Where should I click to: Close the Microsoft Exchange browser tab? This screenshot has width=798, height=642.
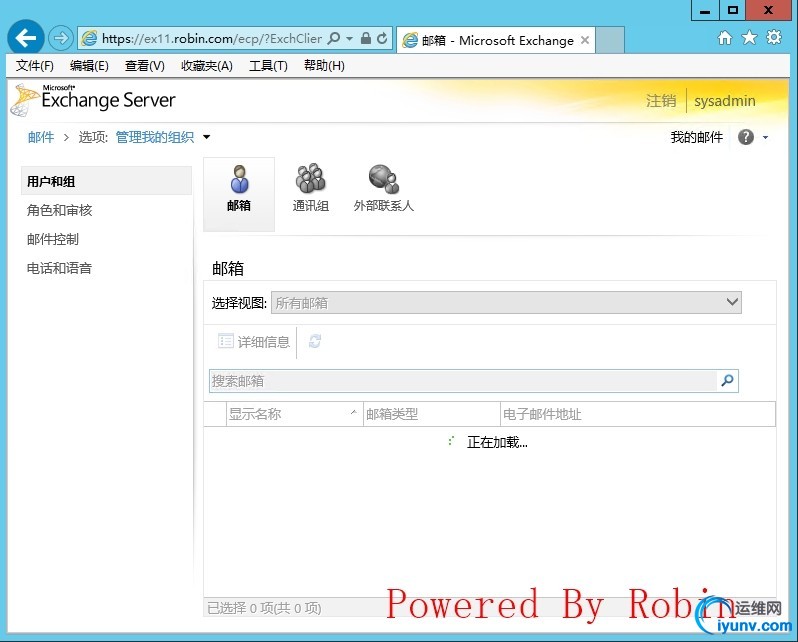pos(585,40)
